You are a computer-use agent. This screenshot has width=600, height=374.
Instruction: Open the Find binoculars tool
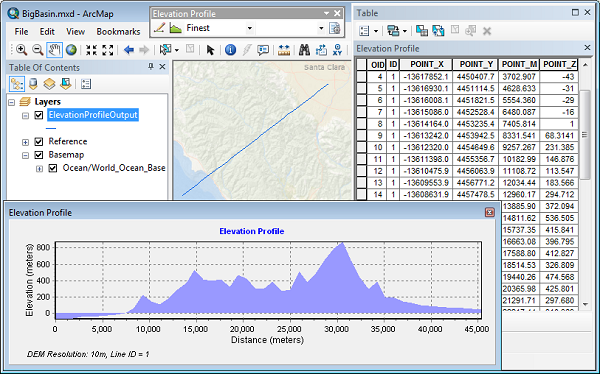(x=304, y=50)
